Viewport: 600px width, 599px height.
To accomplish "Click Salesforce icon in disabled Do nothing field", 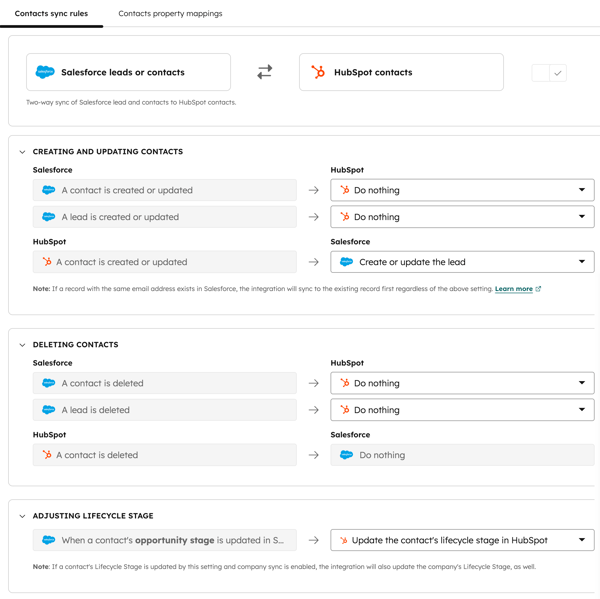I will pyautogui.click(x=346, y=455).
